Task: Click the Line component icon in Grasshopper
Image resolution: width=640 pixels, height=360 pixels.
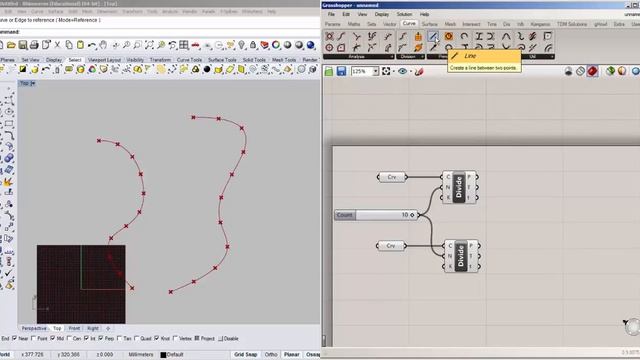Action: tap(433, 36)
